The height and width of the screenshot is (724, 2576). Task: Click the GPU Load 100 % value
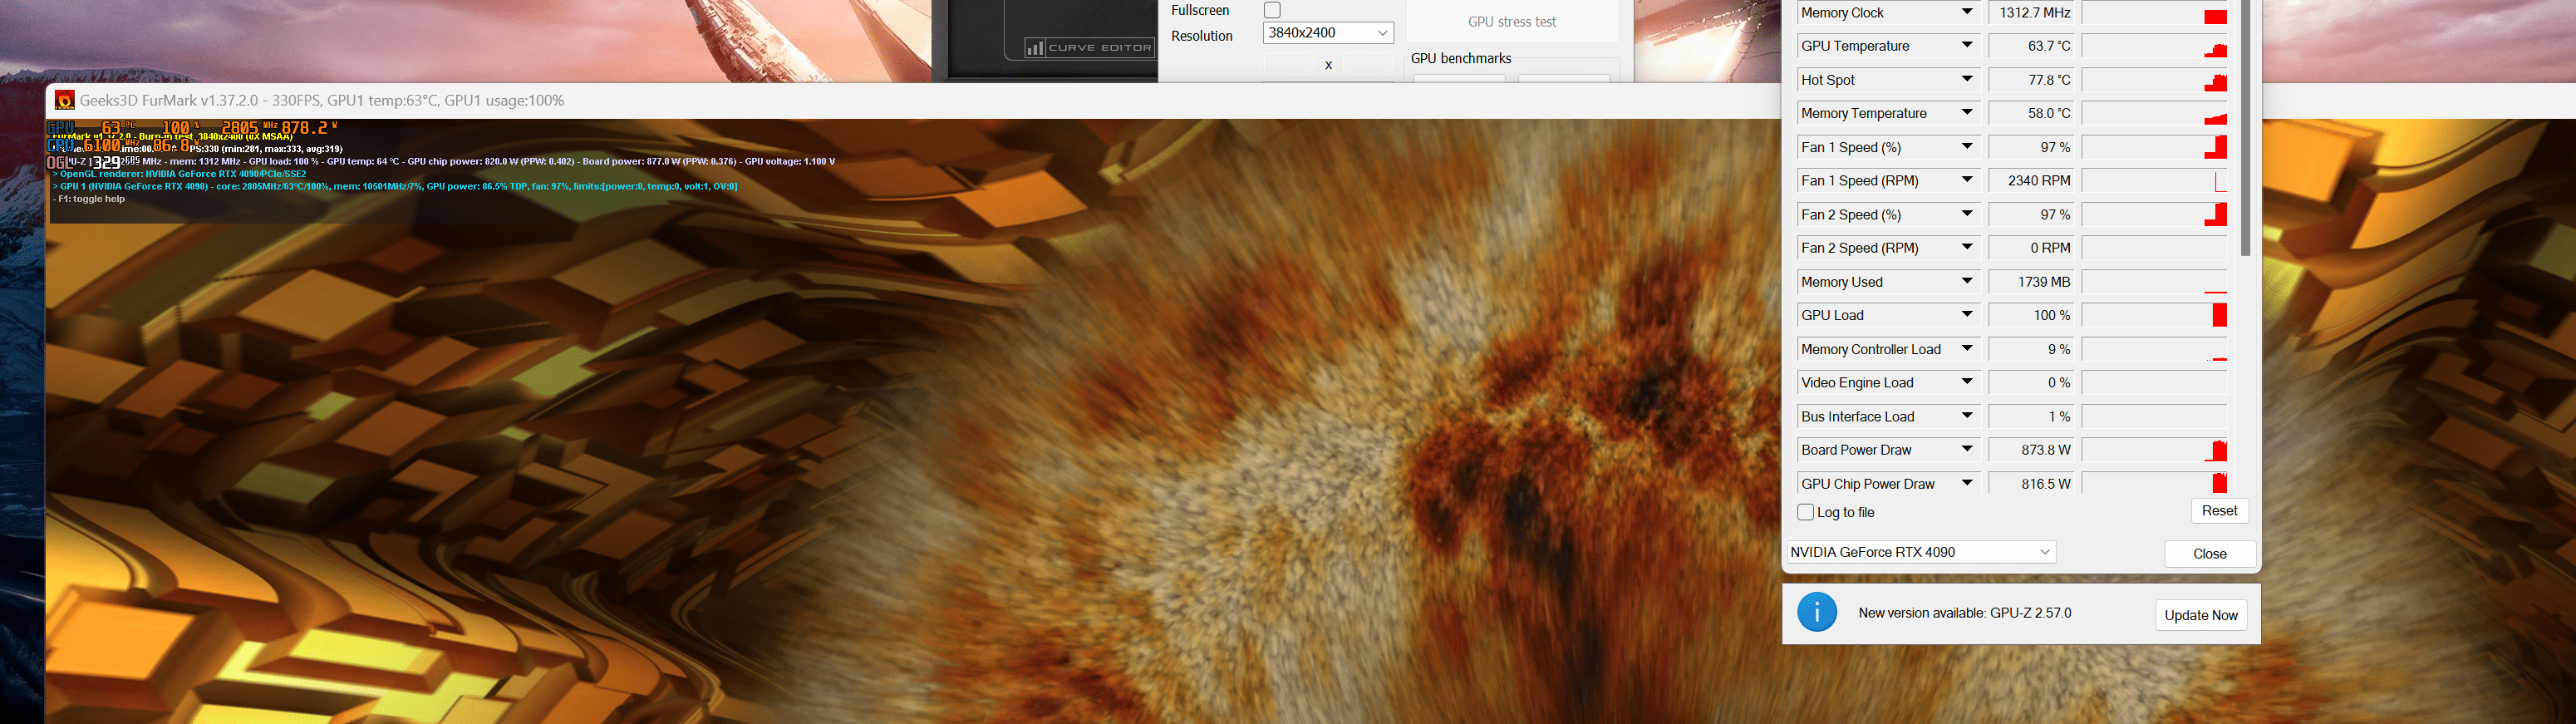coord(2031,315)
